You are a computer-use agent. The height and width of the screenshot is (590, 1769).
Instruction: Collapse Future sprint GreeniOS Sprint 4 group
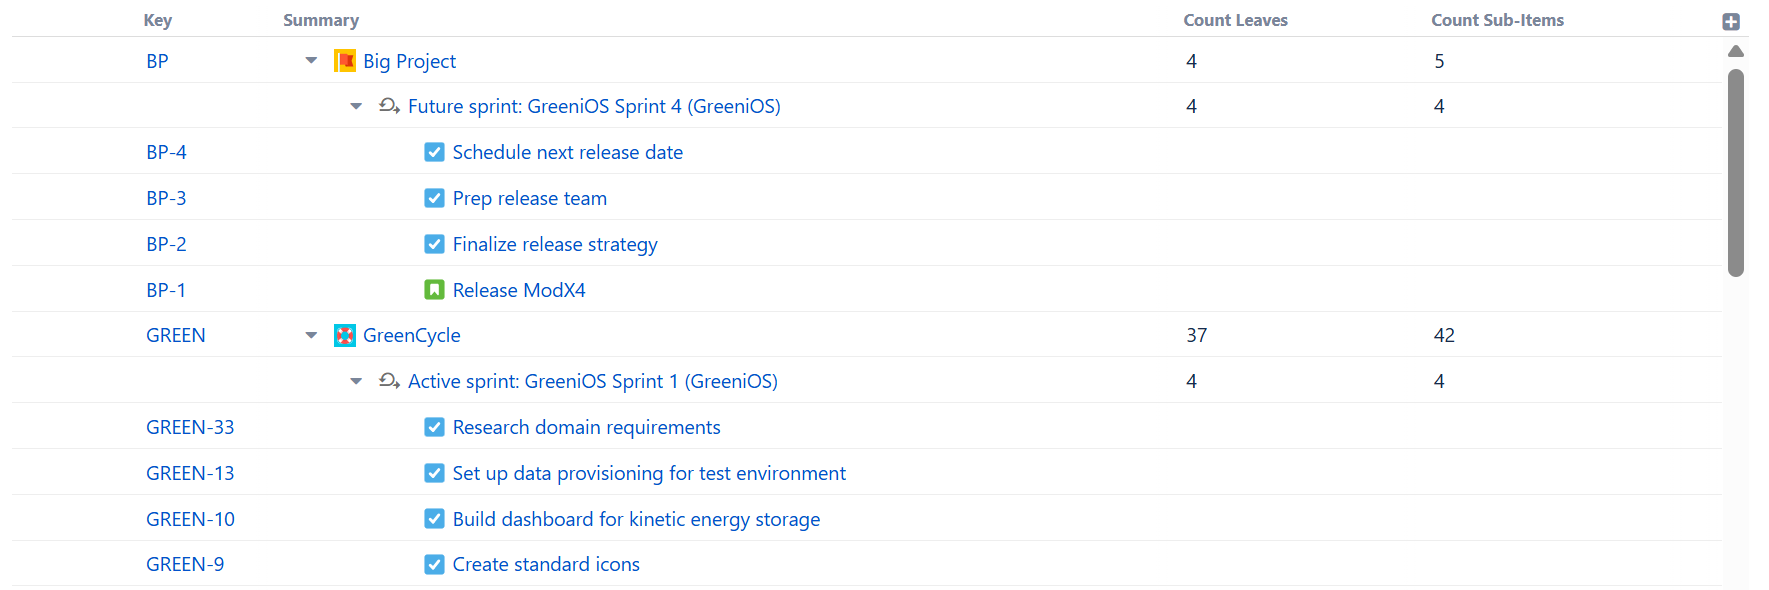point(356,106)
